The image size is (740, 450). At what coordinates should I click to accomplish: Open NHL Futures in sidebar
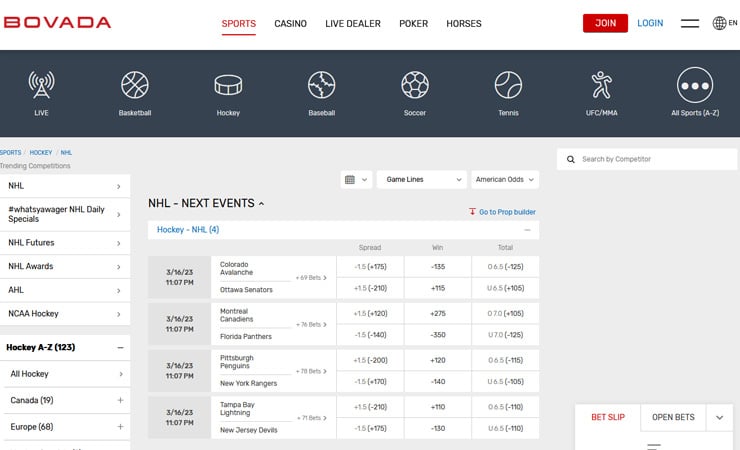coord(65,243)
